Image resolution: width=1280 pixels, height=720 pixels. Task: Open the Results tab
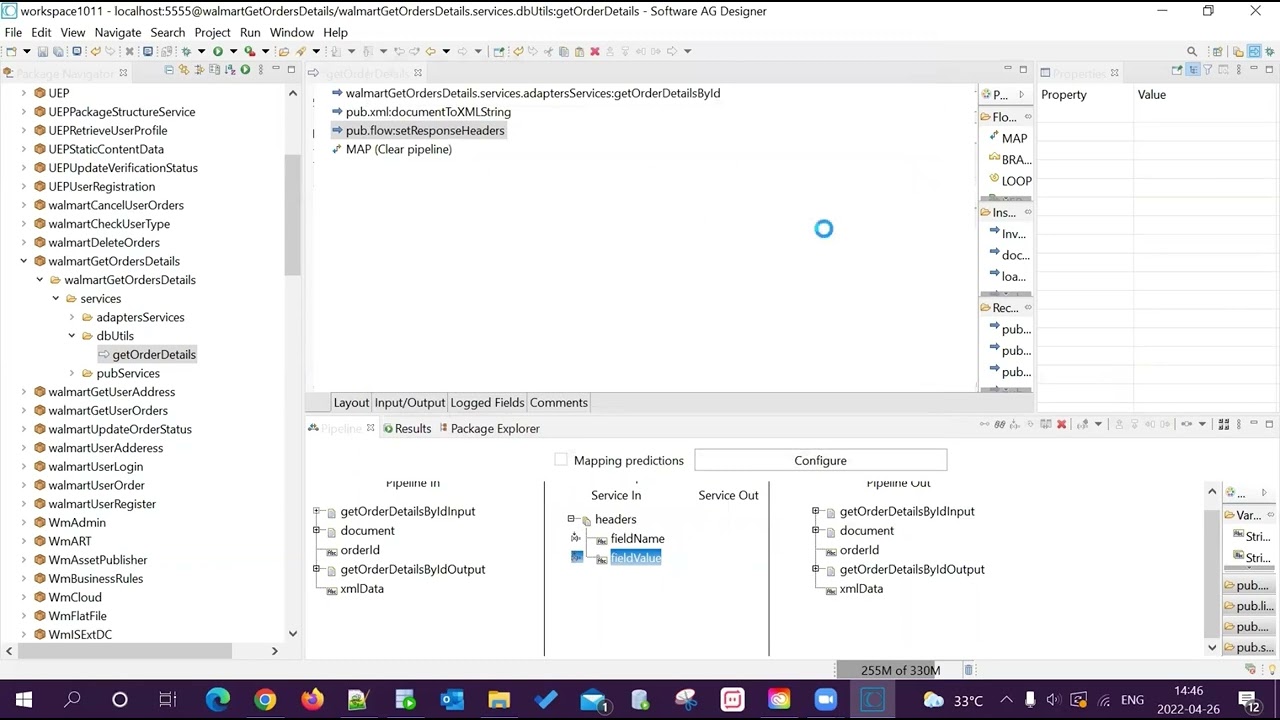(x=406, y=428)
